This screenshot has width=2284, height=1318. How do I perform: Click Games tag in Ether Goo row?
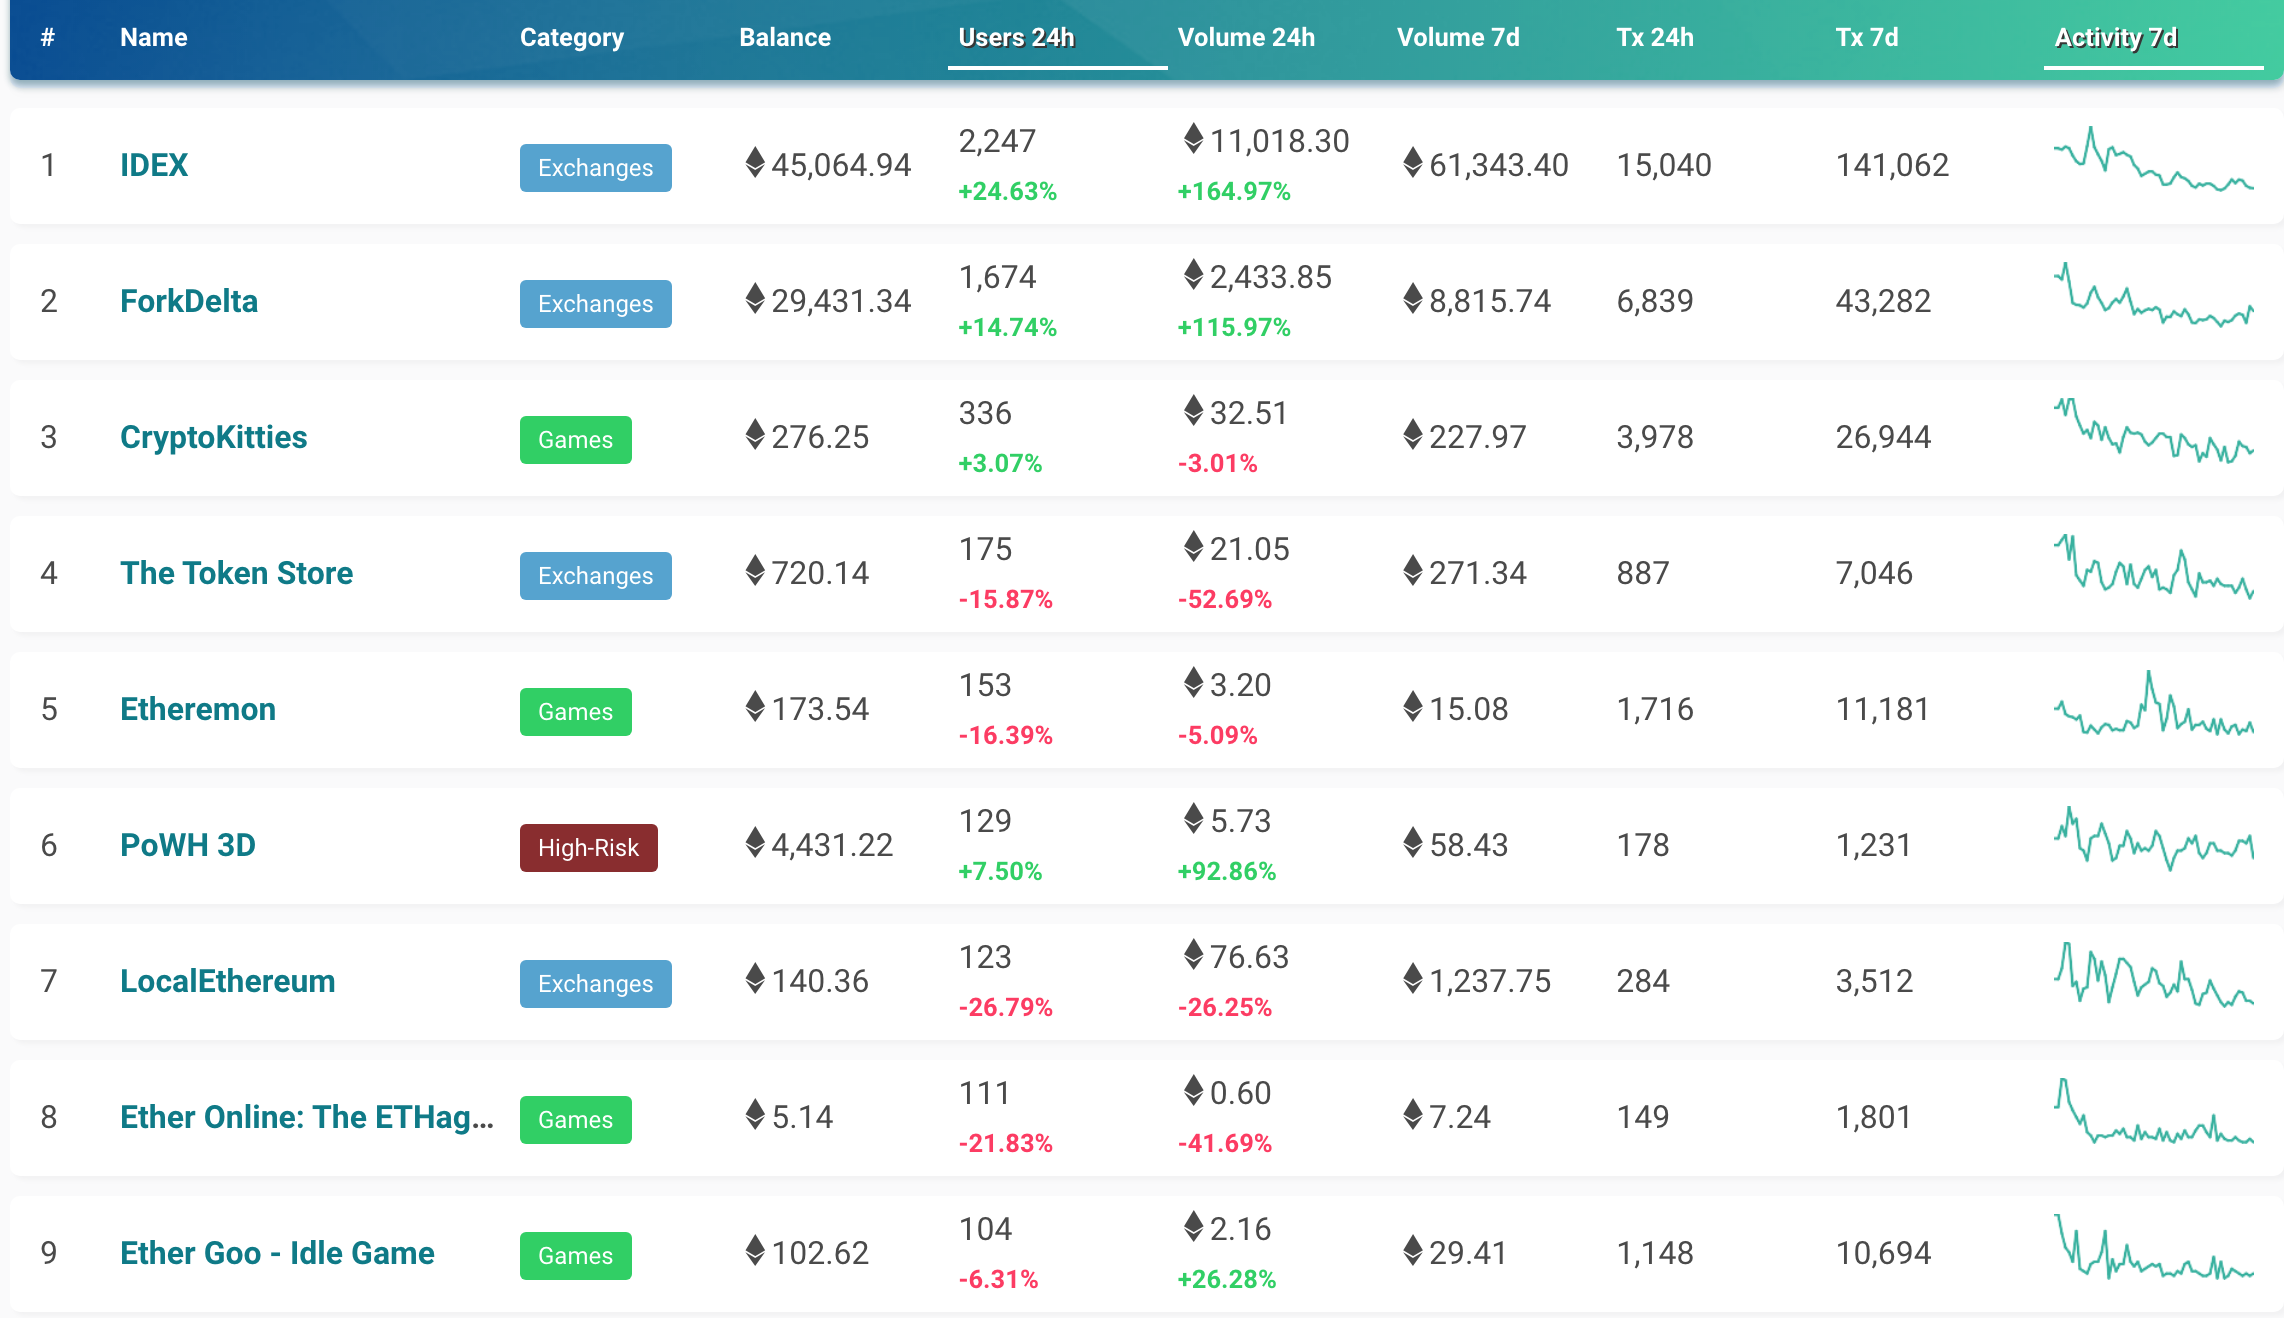(x=576, y=1256)
